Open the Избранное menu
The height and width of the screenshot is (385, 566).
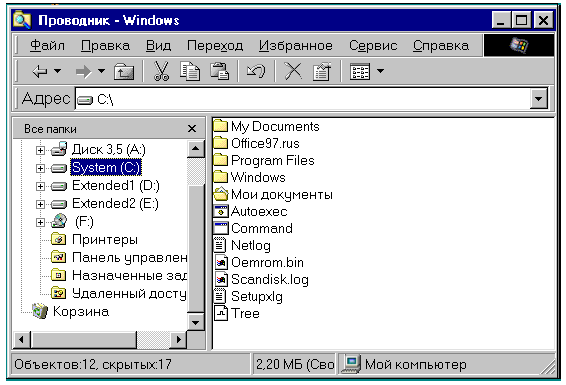pyautogui.click(x=296, y=45)
